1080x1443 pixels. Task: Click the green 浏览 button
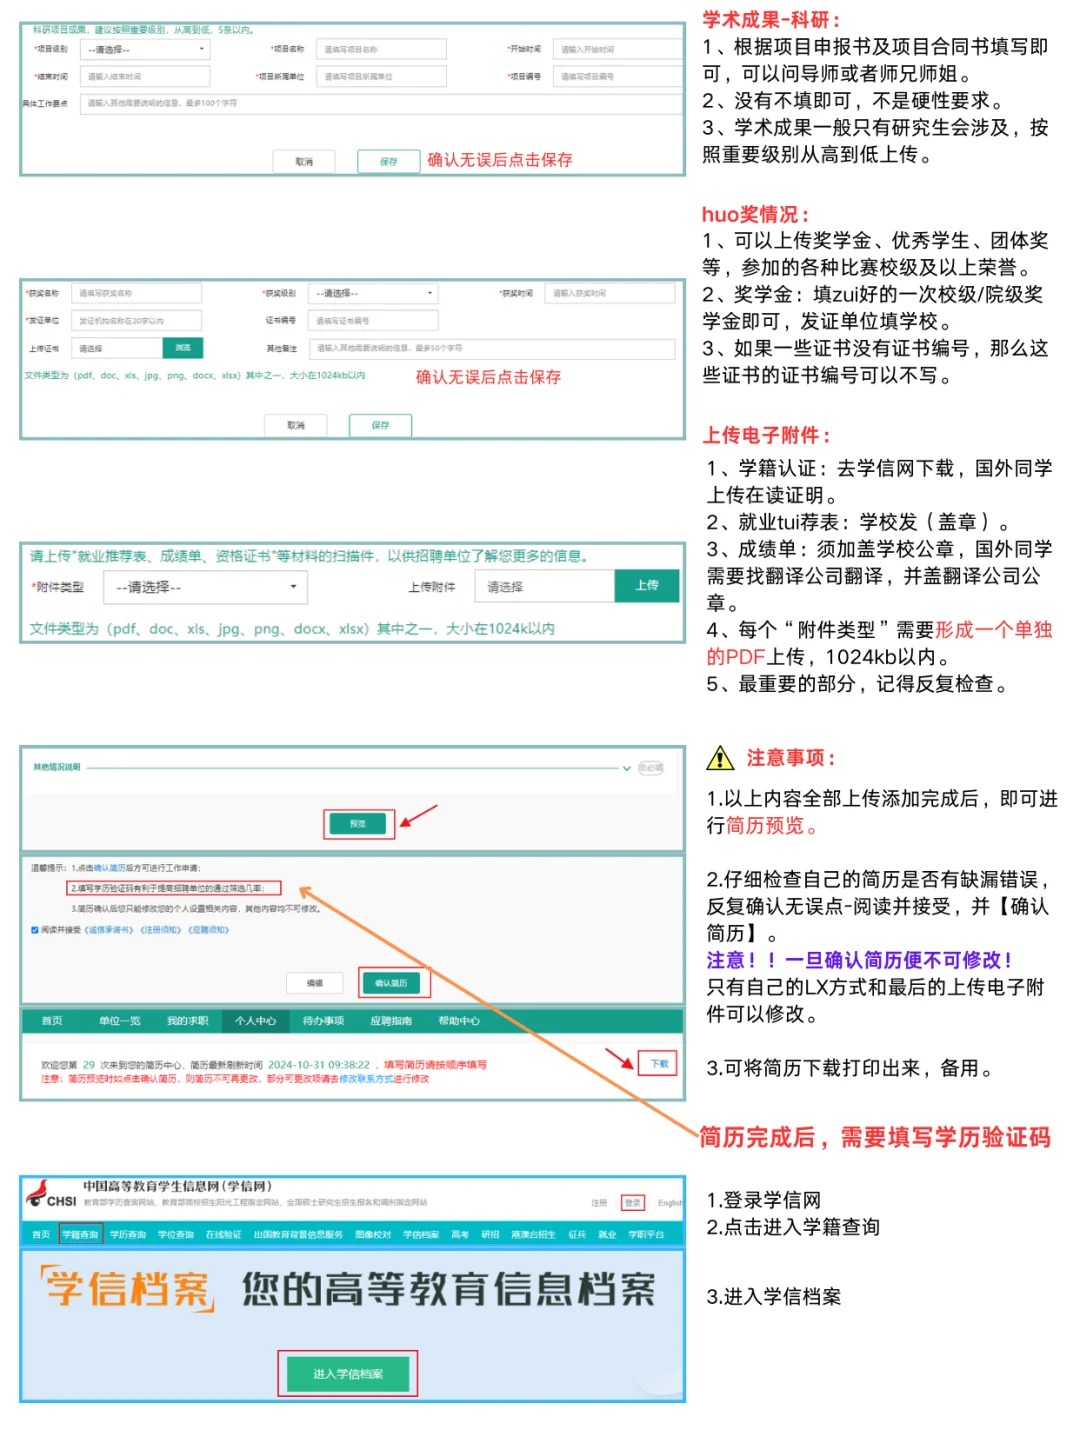(x=183, y=348)
